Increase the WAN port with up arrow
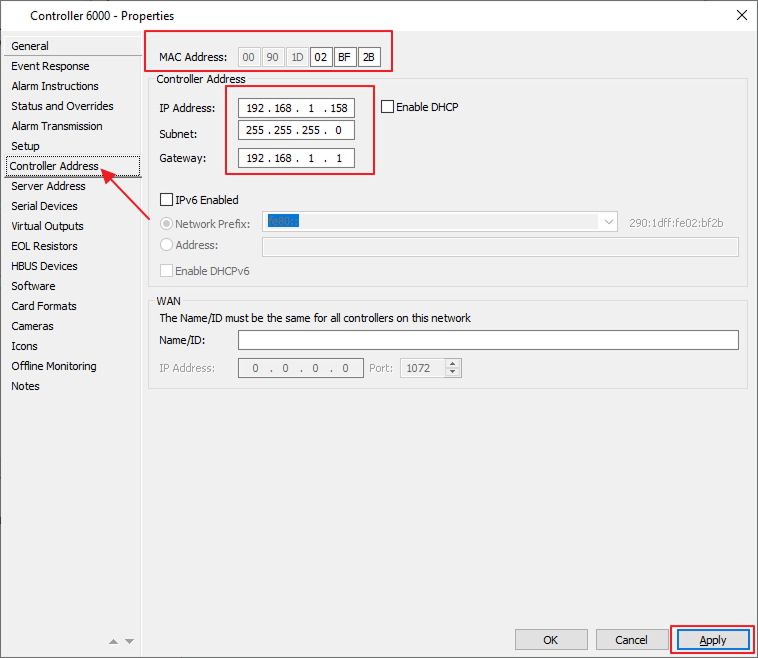The width and height of the screenshot is (758, 658). pos(453,364)
